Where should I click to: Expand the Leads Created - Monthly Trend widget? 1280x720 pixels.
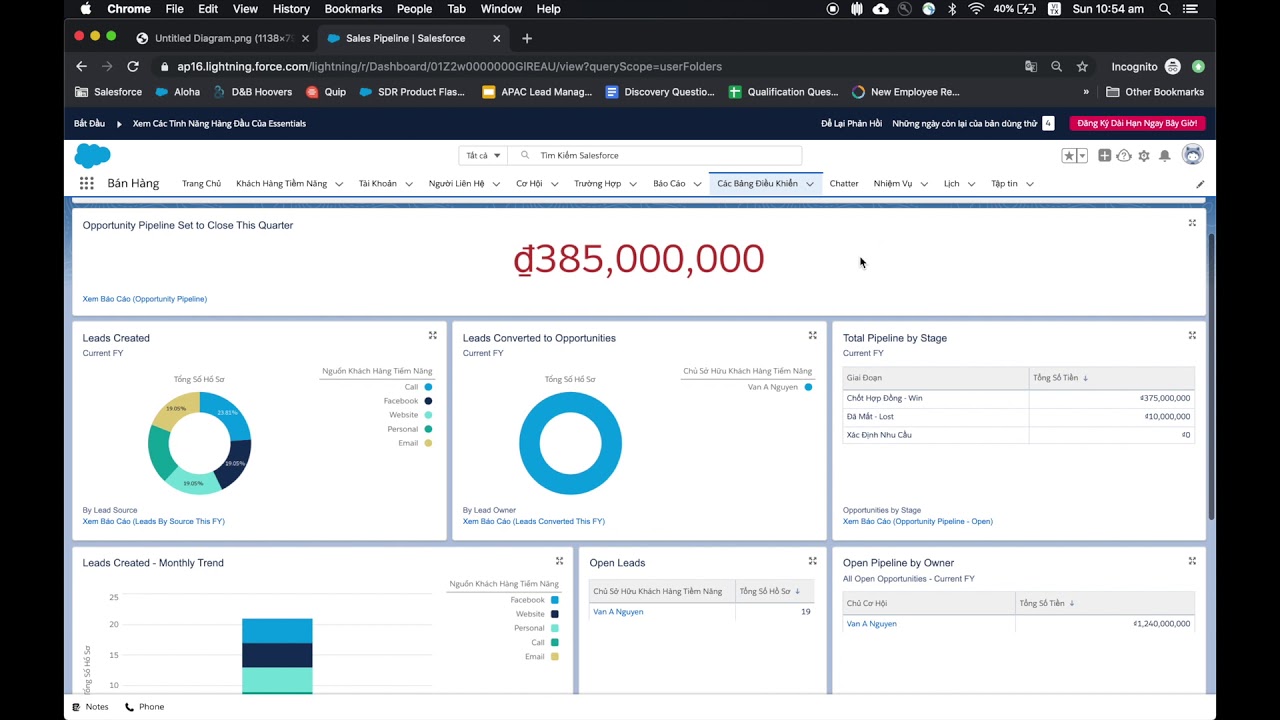click(559, 561)
